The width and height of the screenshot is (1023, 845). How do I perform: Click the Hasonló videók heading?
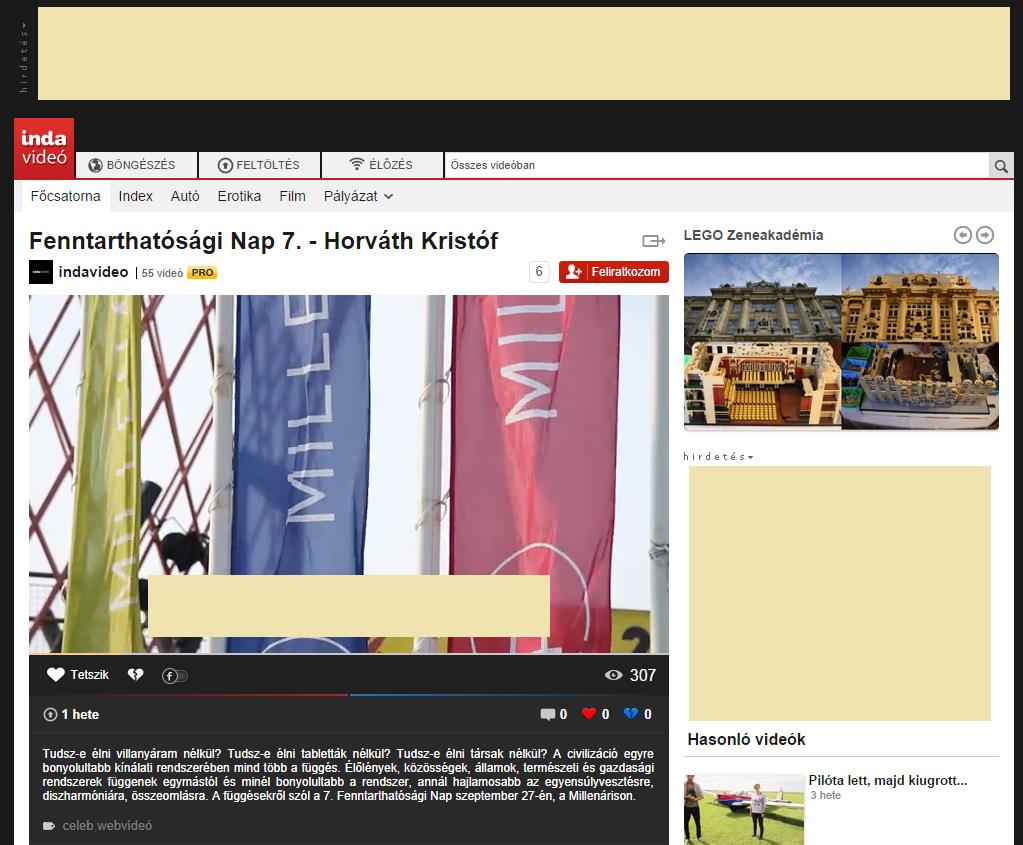746,739
